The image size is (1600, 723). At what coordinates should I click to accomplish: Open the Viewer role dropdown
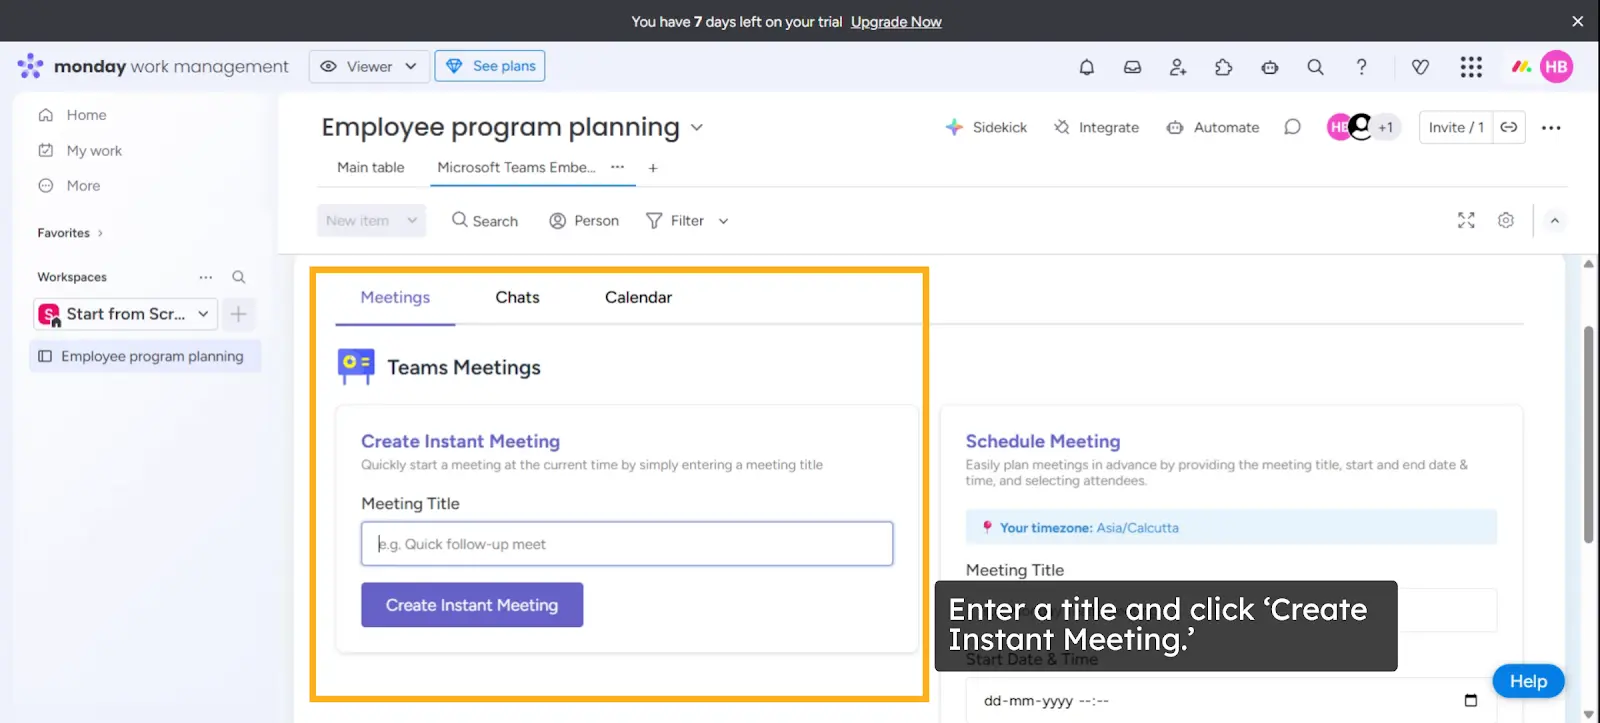(369, 66)
